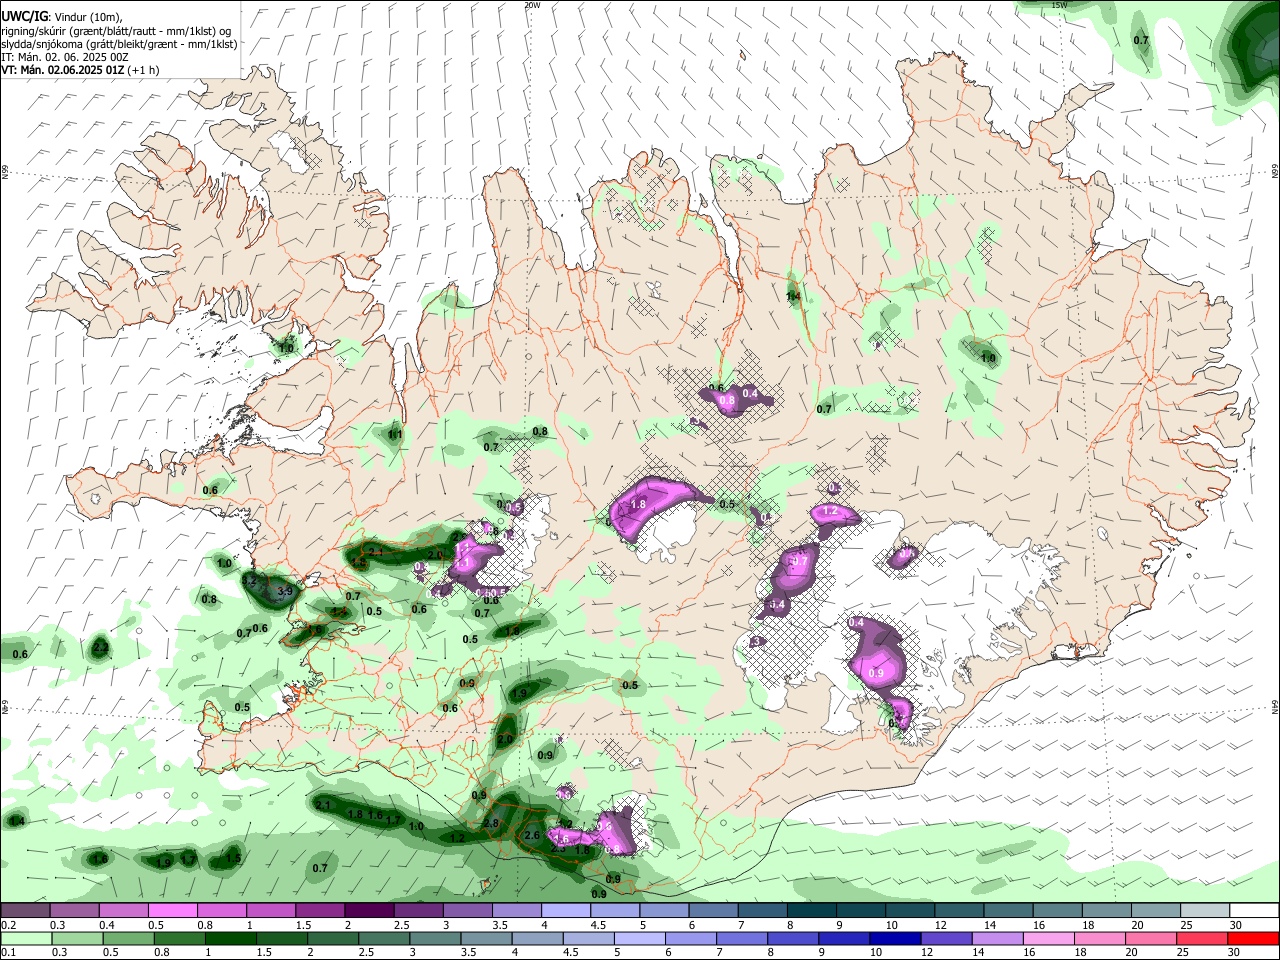The width and height of the screenshot is (1280, 960).
Task: Click the dark teal 8 swatch in the upper legend row
Action: (x=811, y=910)
